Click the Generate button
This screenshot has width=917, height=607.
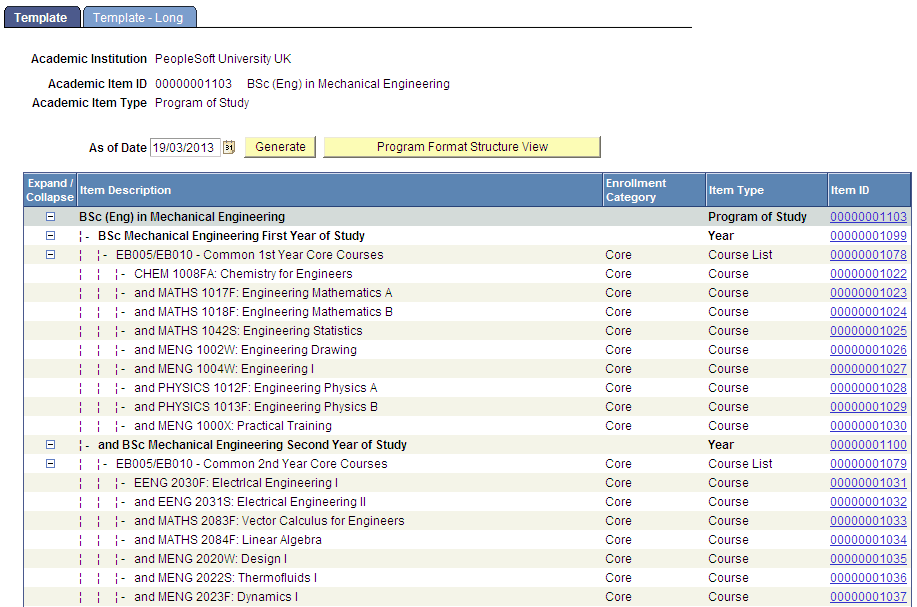(280, 147)
